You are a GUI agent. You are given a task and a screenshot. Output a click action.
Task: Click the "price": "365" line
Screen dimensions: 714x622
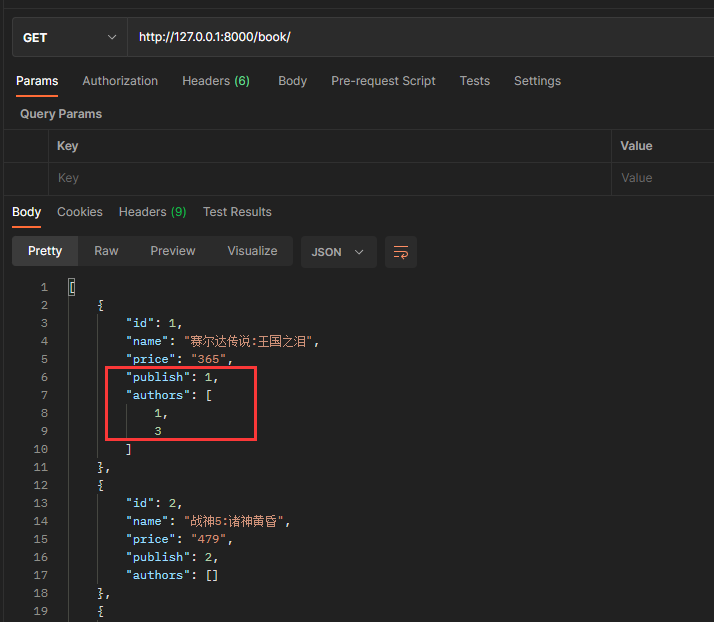tap(180, 359)
